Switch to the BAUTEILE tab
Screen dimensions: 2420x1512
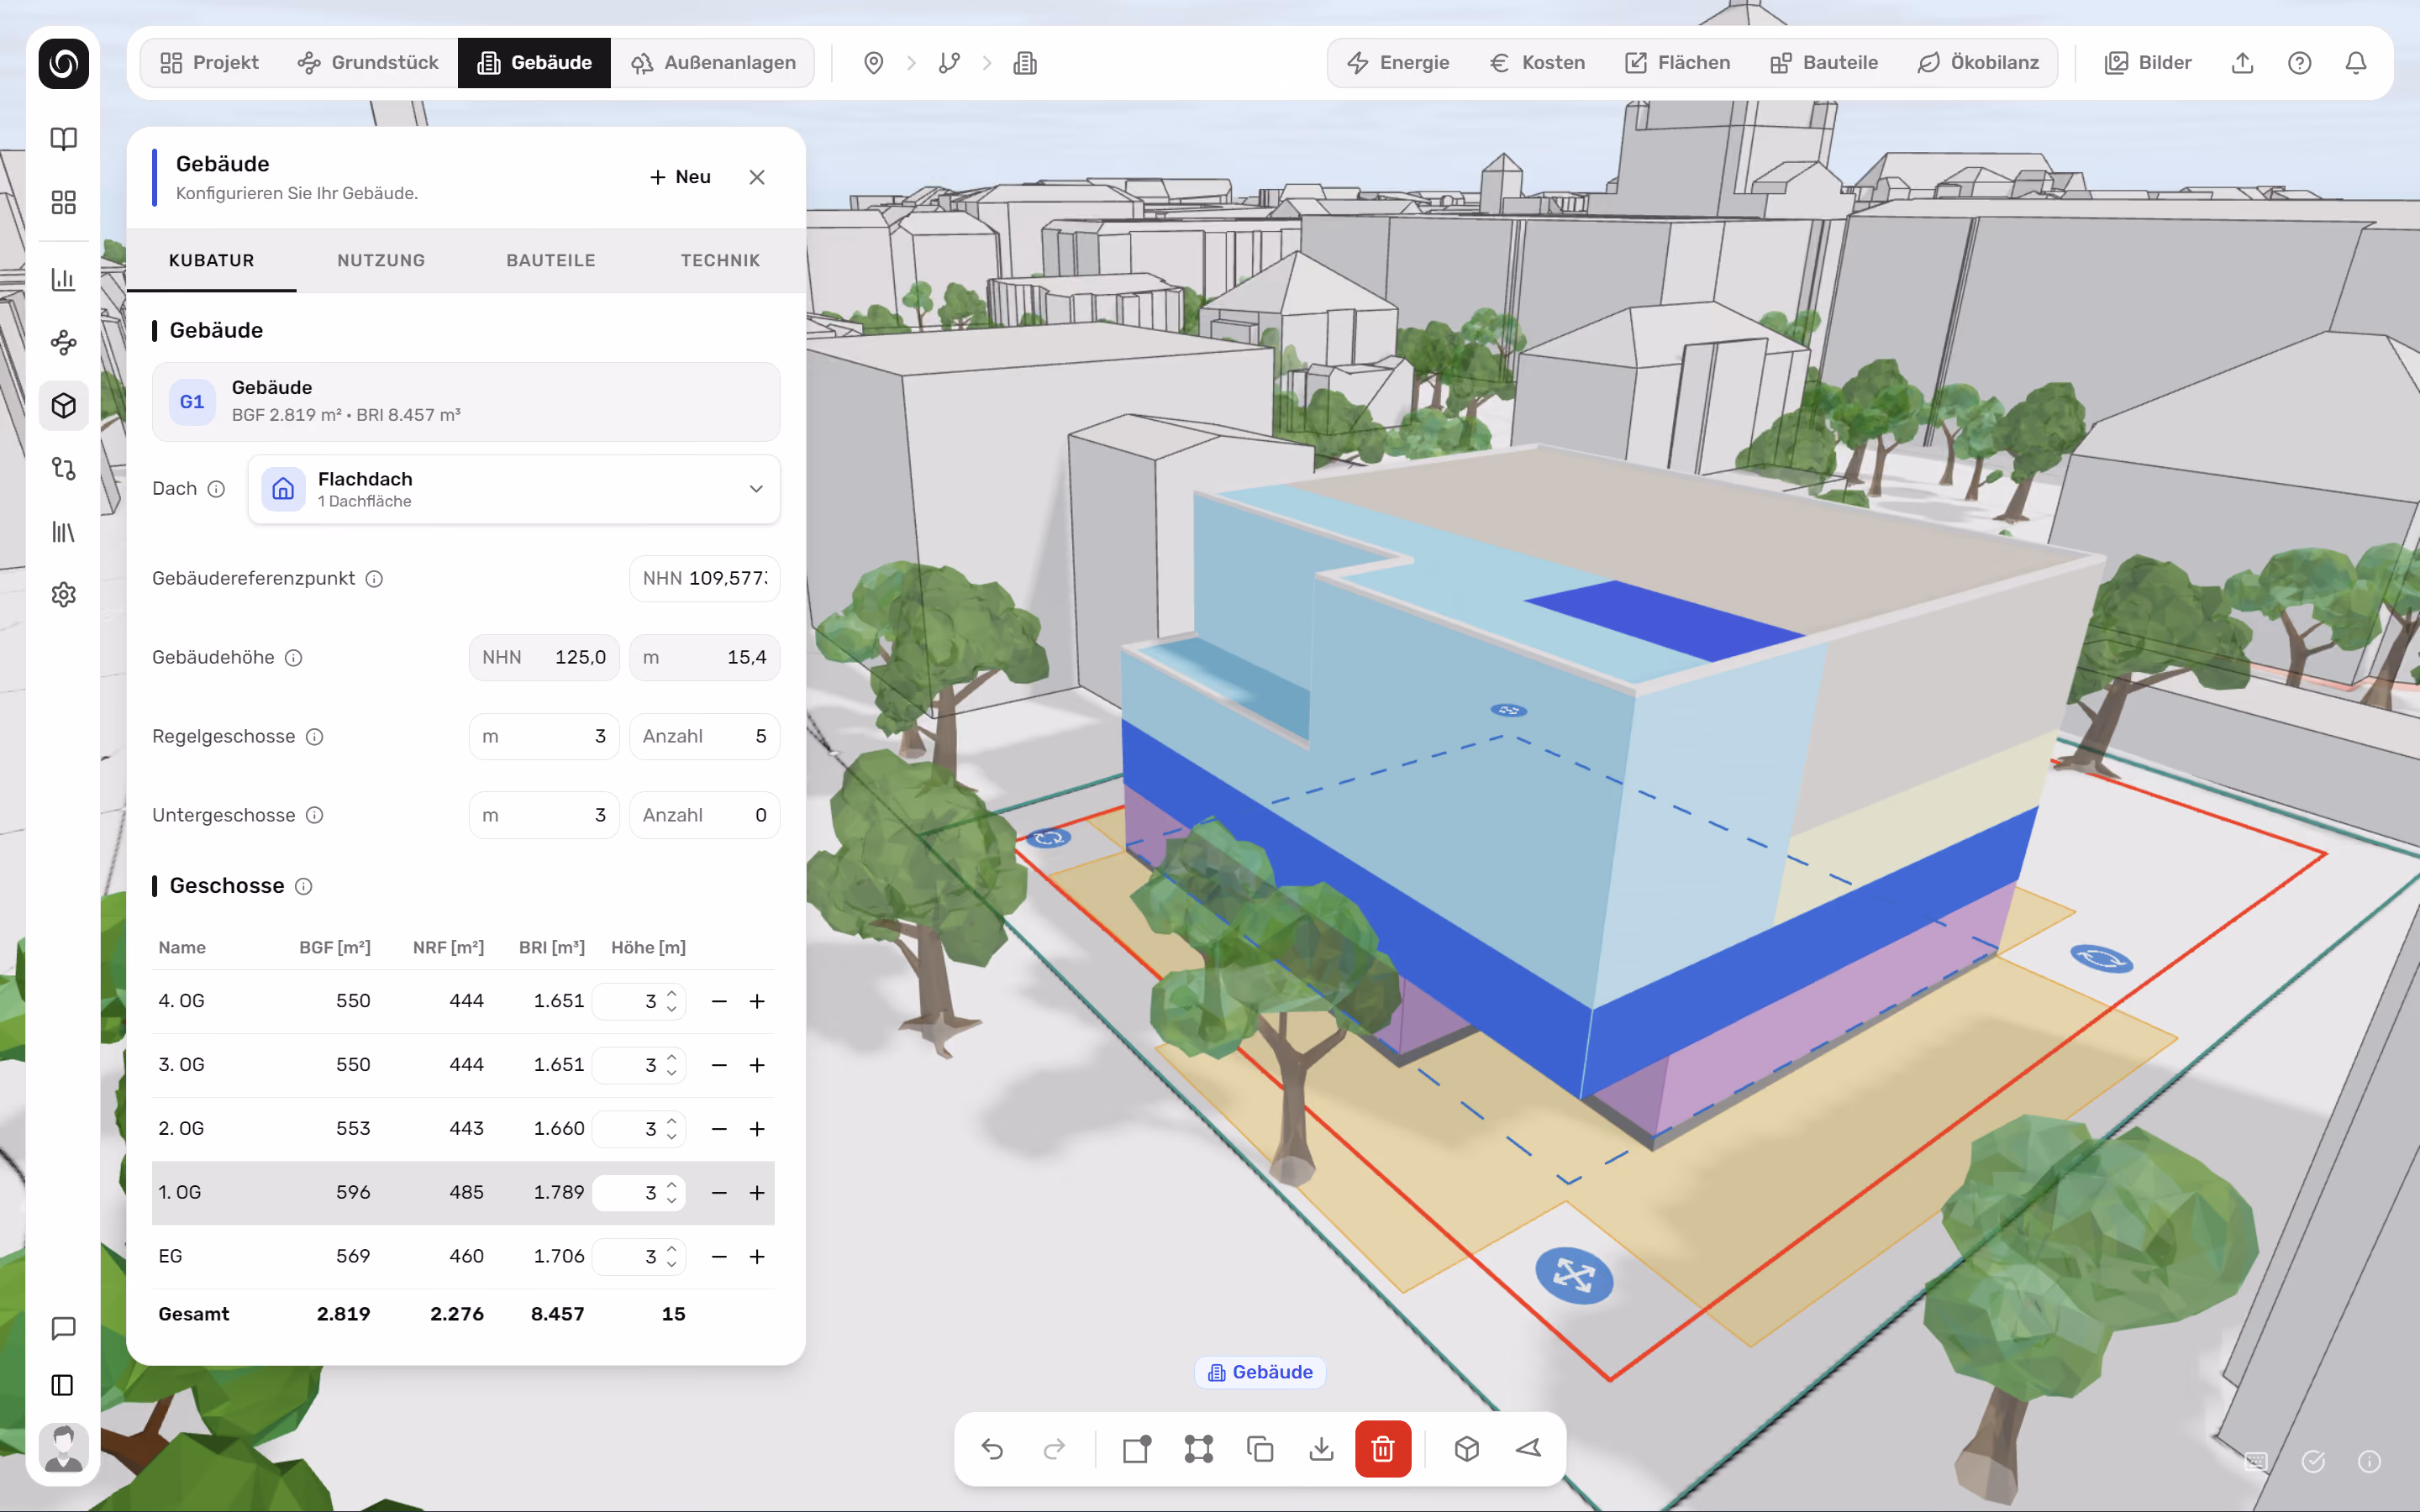pyautogui.click(x=551, y=260)
